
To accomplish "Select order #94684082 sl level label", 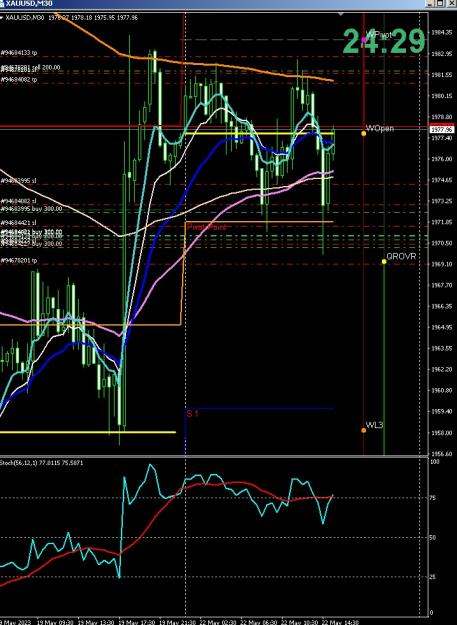I will coord(18,202).
